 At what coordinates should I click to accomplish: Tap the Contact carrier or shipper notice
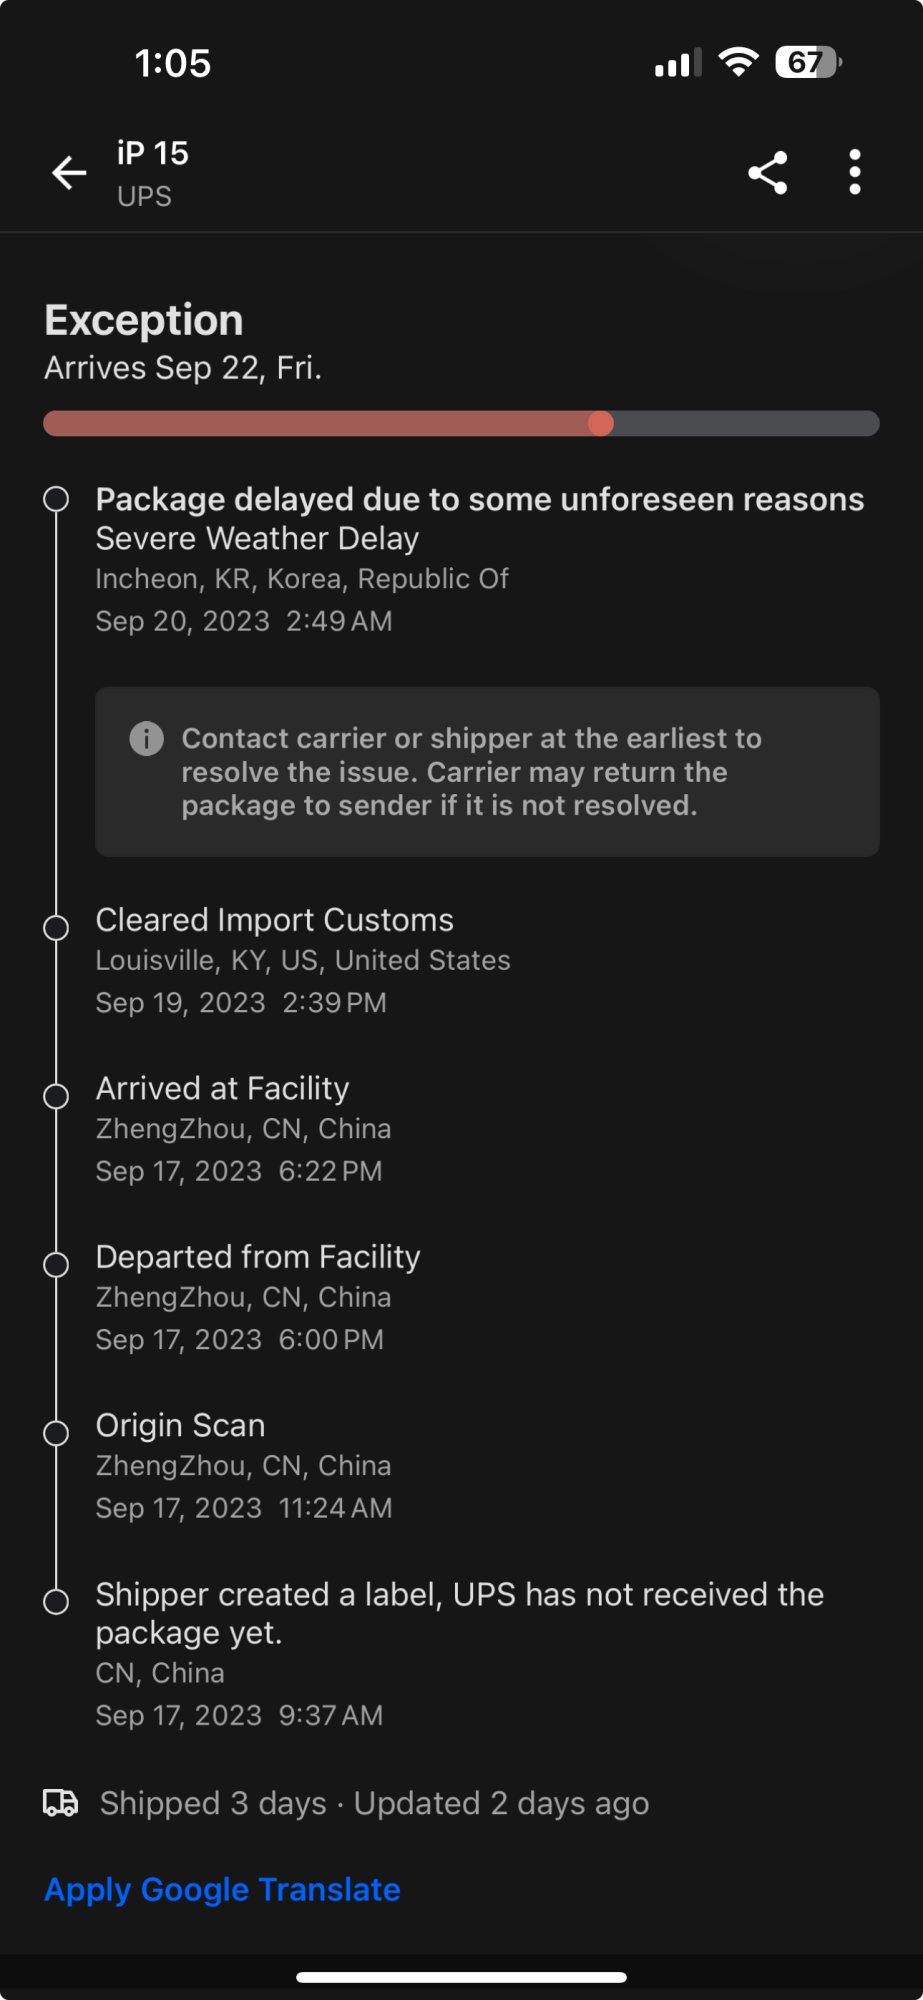[x=487, y=772]
